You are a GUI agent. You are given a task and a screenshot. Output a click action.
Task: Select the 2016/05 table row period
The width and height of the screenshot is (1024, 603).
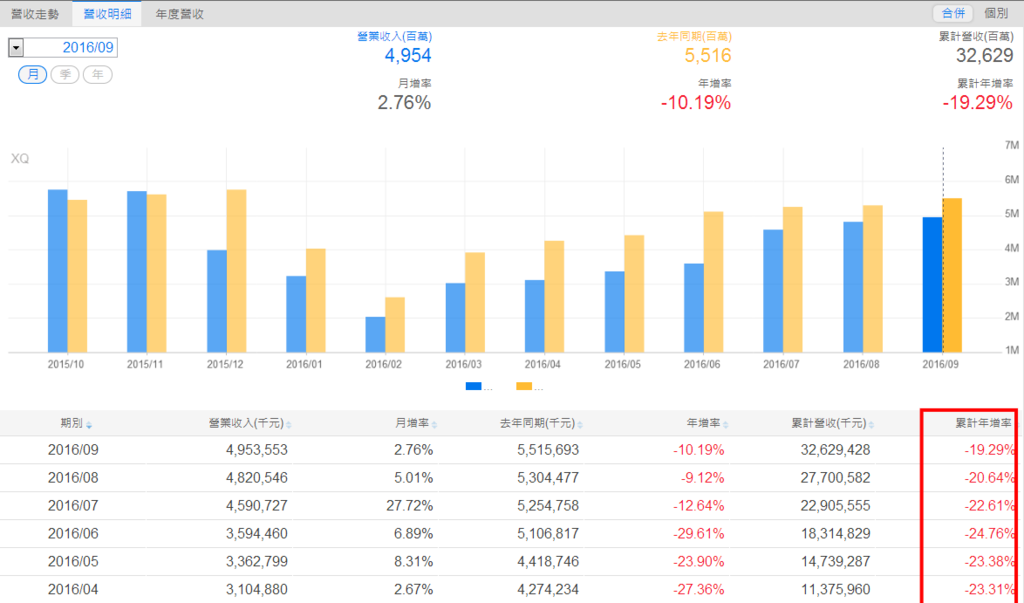[x=73, y=562]
